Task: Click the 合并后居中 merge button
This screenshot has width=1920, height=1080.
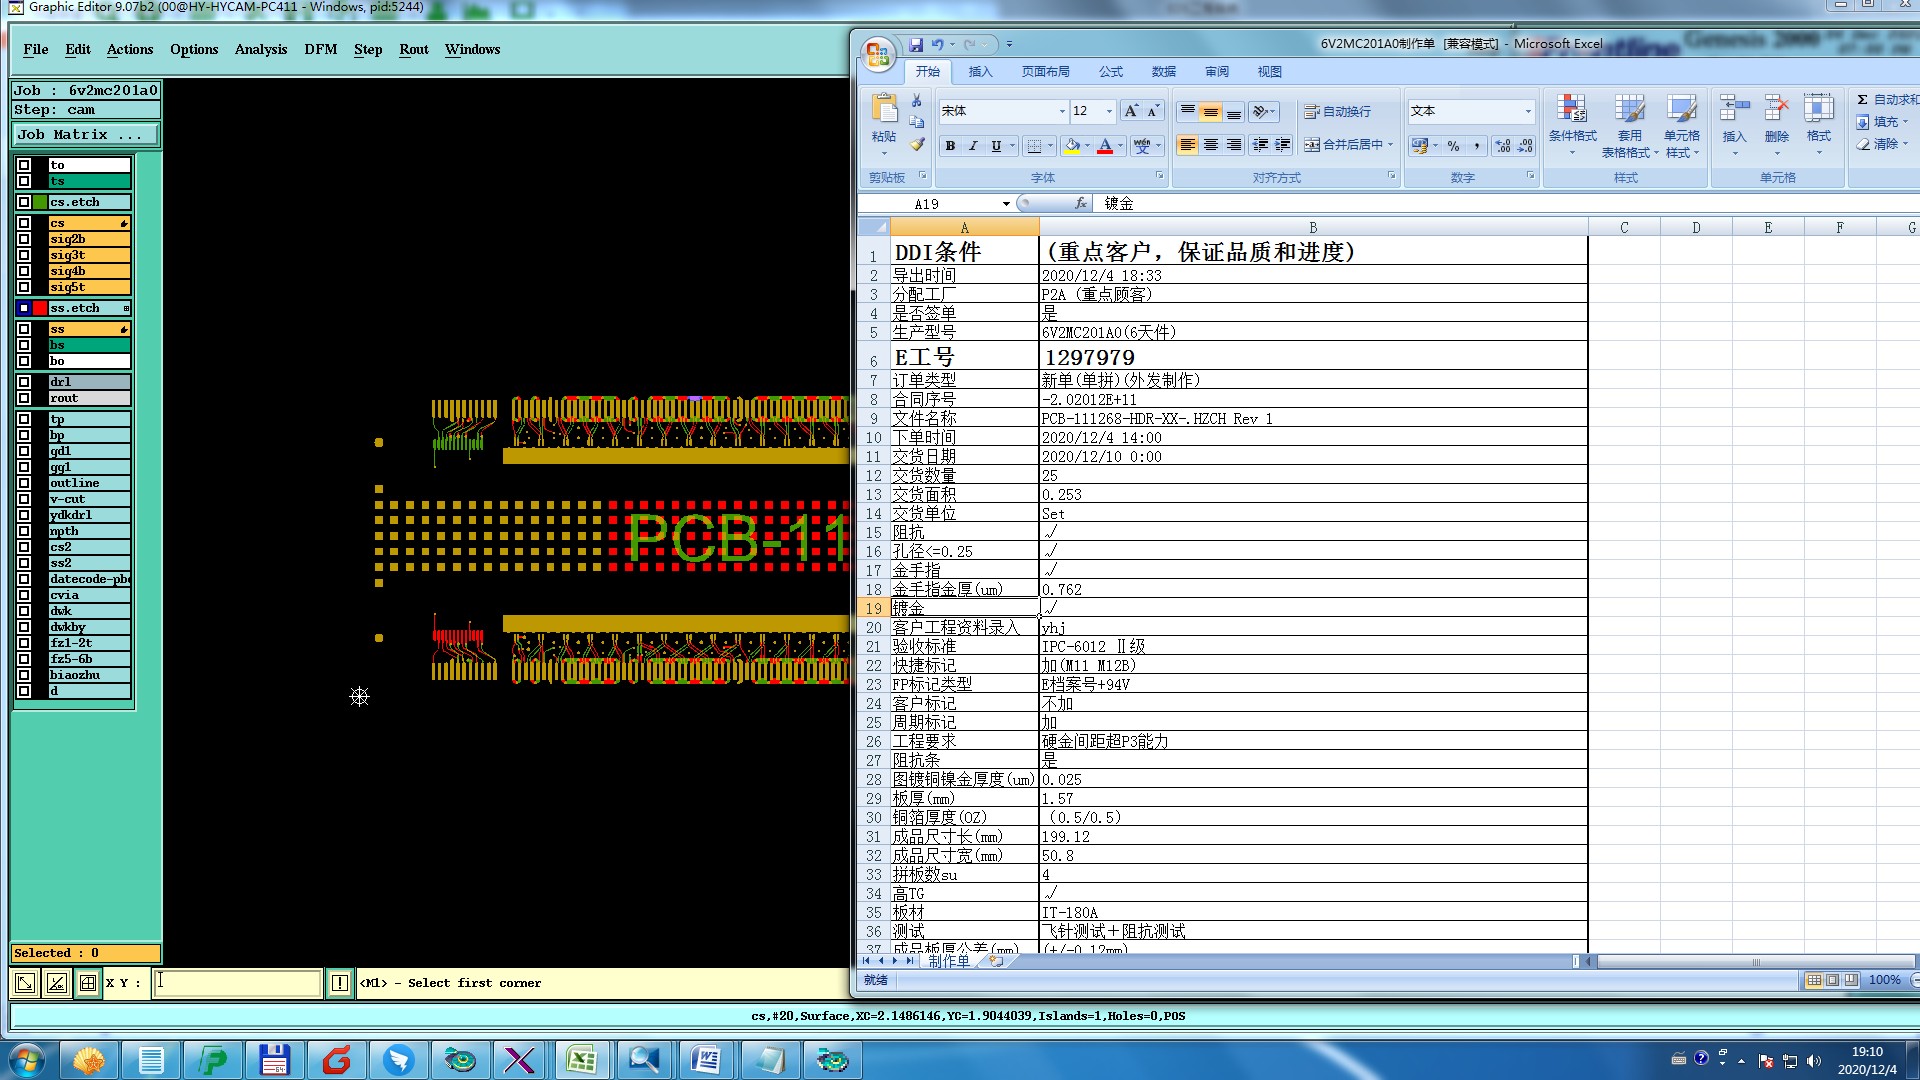Action: coord(1346,145)
